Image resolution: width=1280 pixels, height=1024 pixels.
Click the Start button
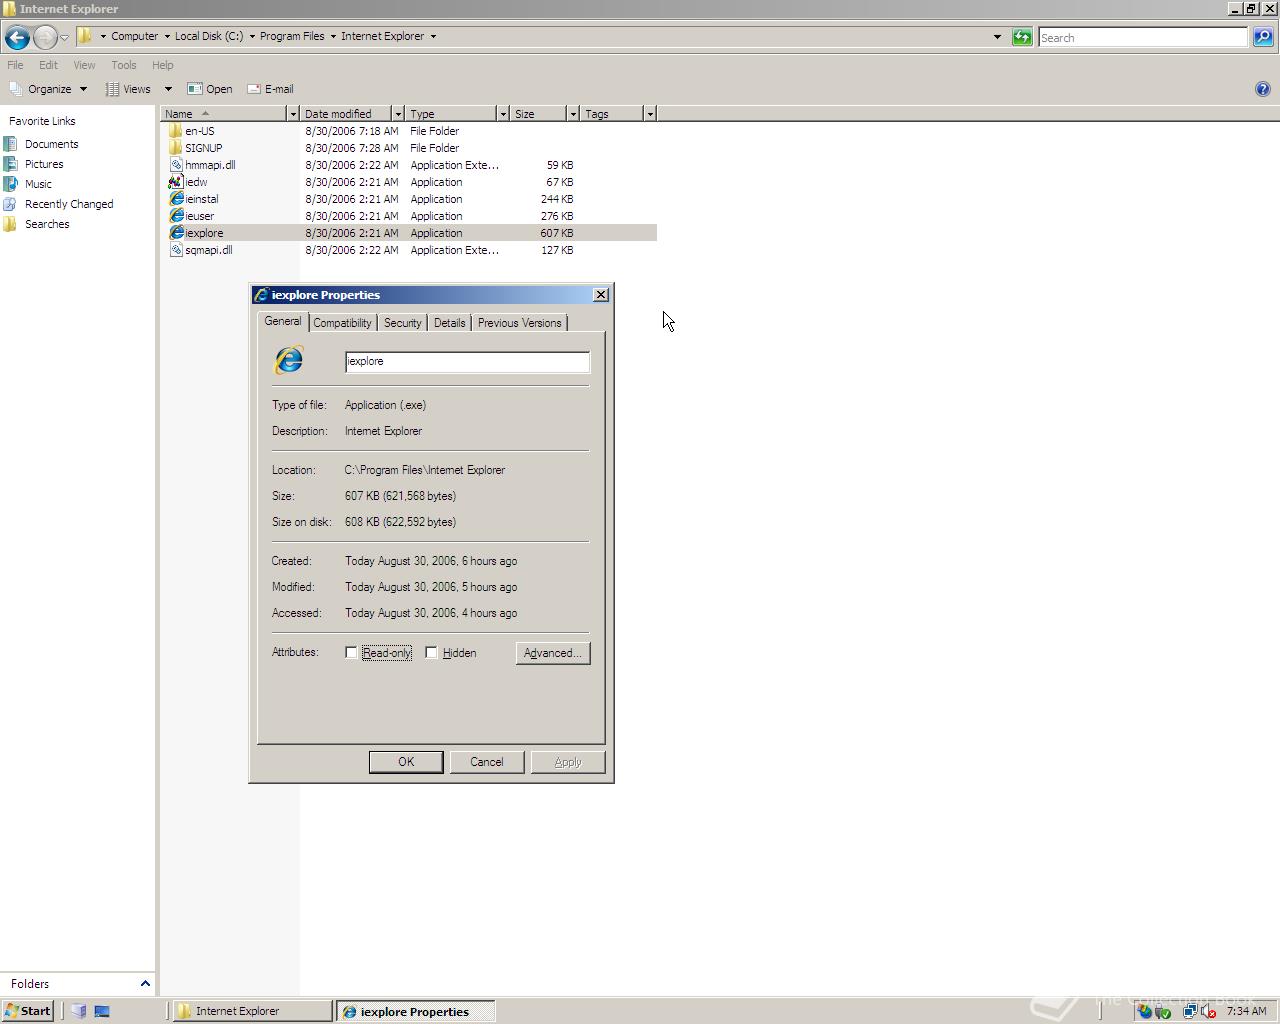point(27,1011)
